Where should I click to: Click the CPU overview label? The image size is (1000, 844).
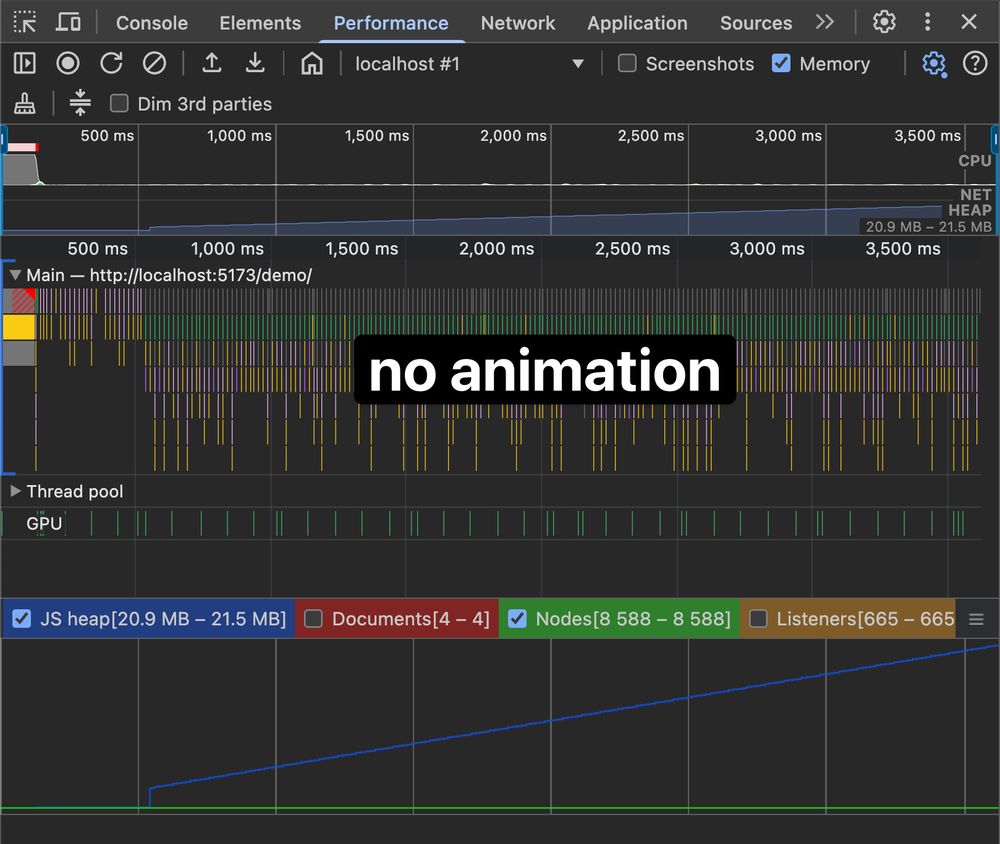[x=974, y=161]
